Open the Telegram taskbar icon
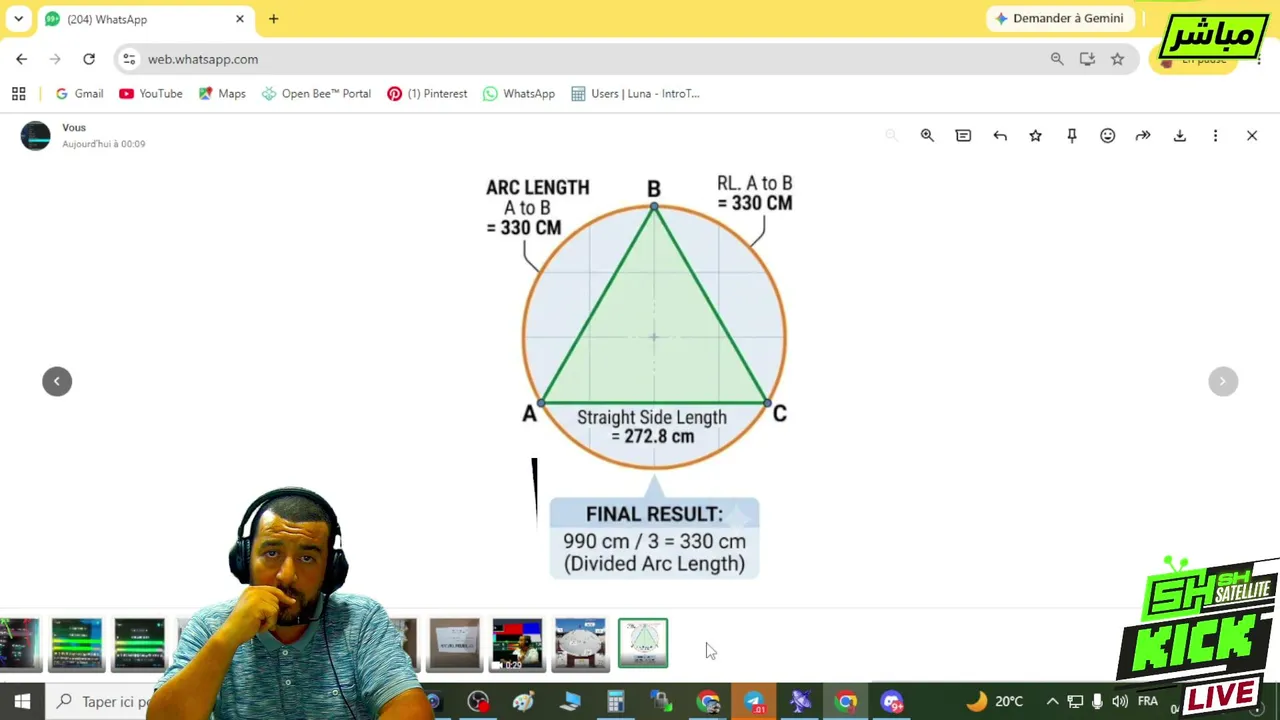The width and height of the screenshot is (1280, 720). point(753,702)
